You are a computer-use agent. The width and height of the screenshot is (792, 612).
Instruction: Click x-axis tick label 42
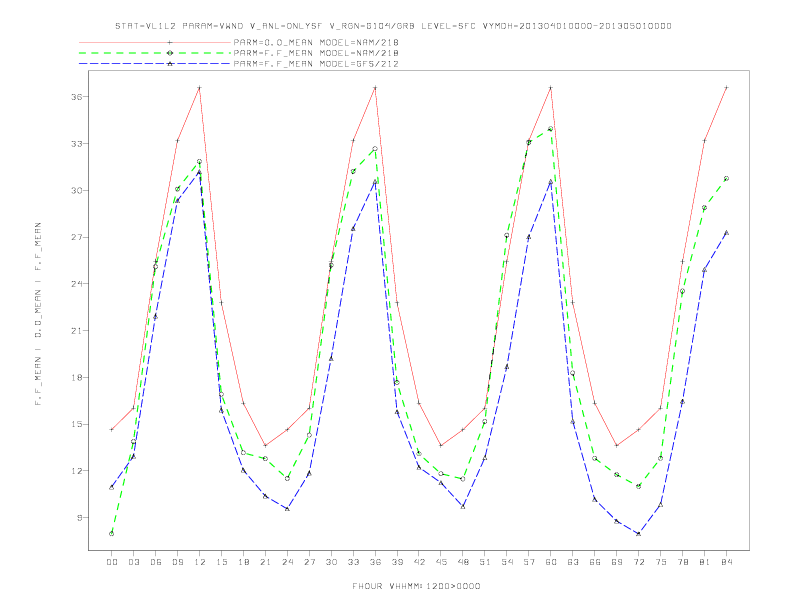(x=419, y=562)
